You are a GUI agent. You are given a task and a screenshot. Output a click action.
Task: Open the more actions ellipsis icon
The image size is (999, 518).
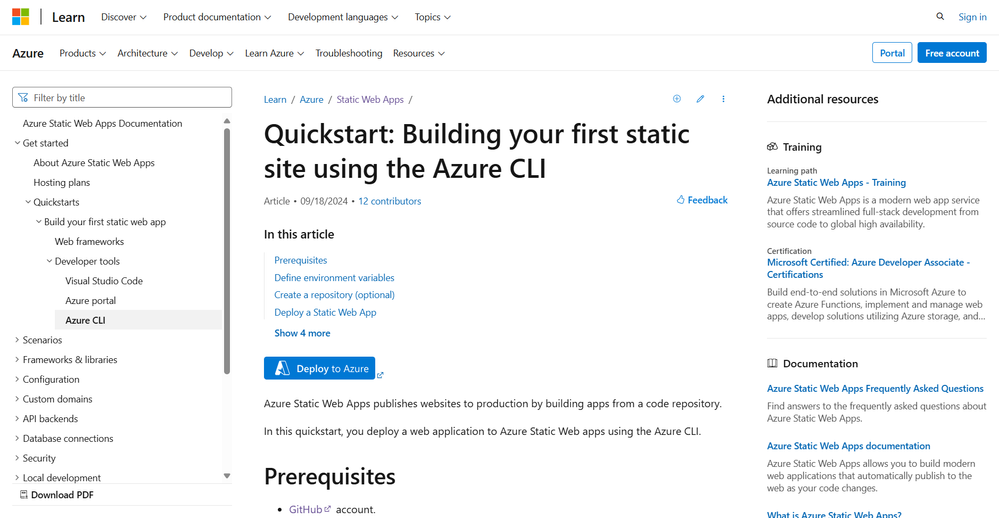(723, 99)
